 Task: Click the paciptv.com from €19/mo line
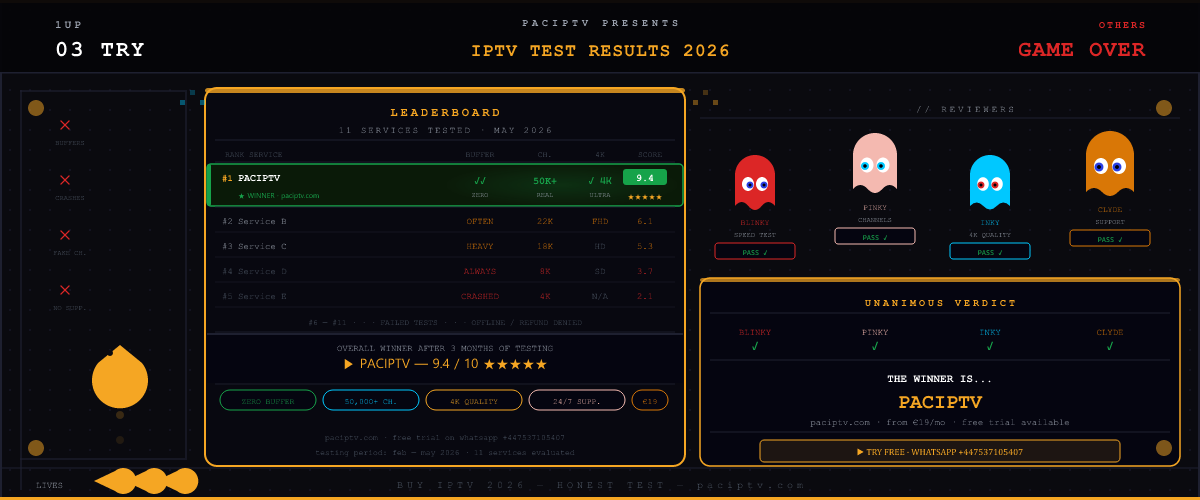pos(940,422)
